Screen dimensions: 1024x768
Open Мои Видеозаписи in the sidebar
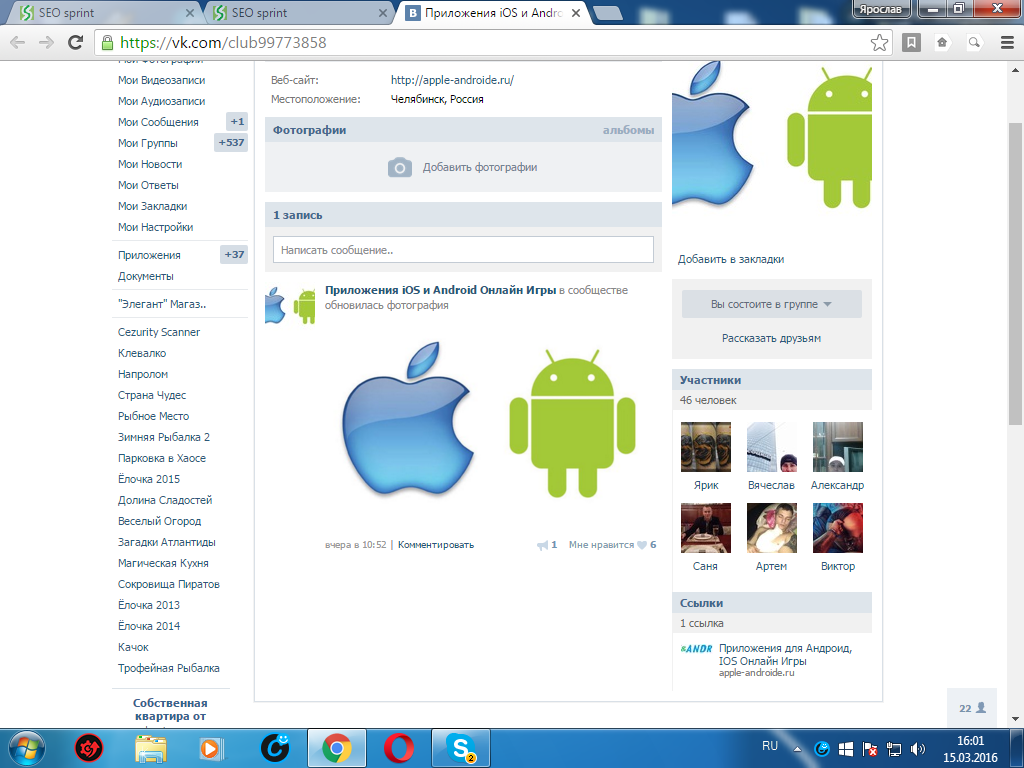(x=161, y=80)
